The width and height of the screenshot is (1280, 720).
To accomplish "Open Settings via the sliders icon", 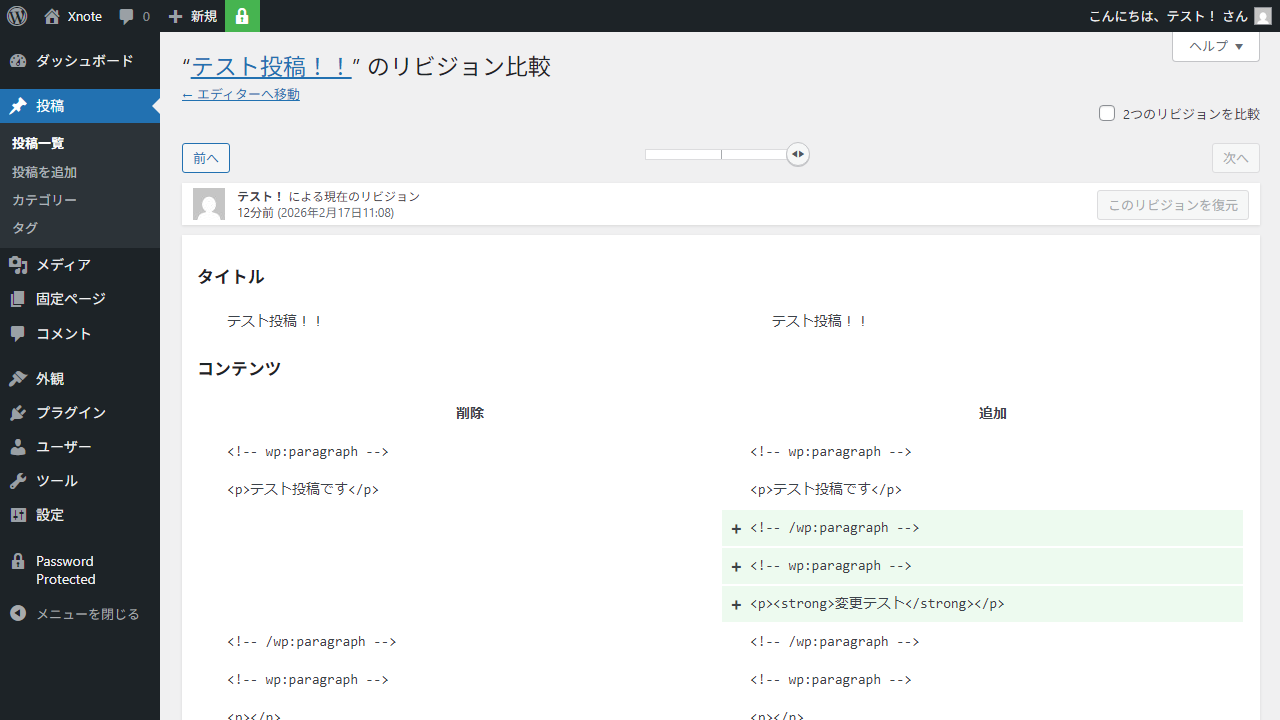I will [18, 514].
